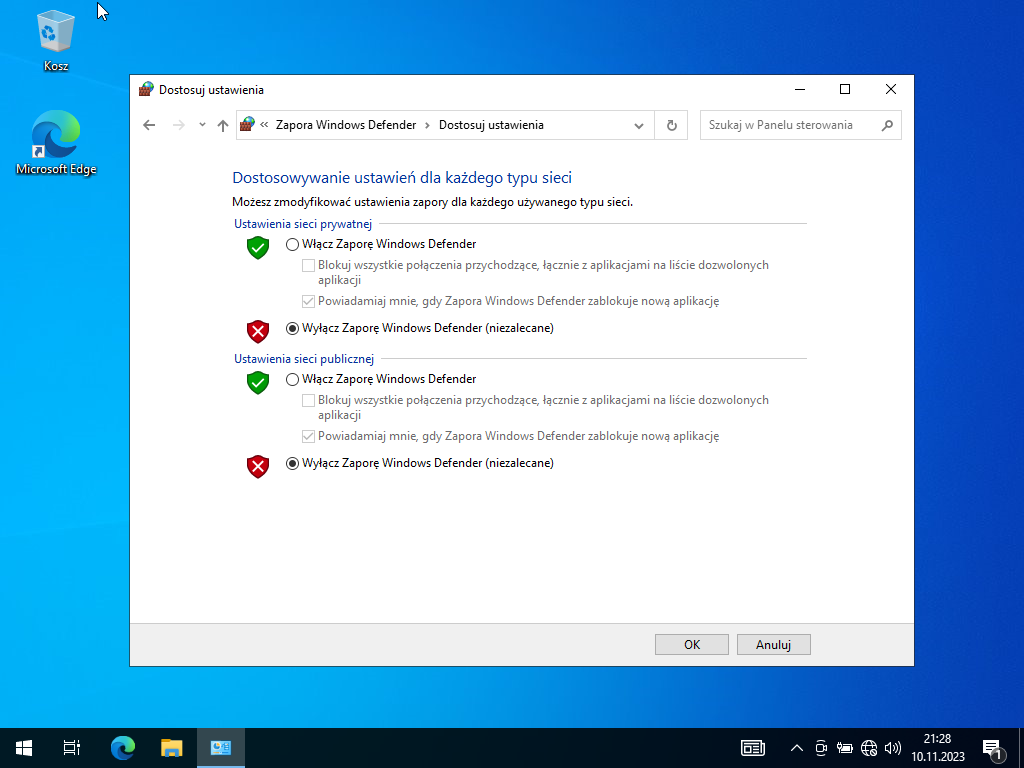Confirm settings with OK button

click(x=692, y=645)
